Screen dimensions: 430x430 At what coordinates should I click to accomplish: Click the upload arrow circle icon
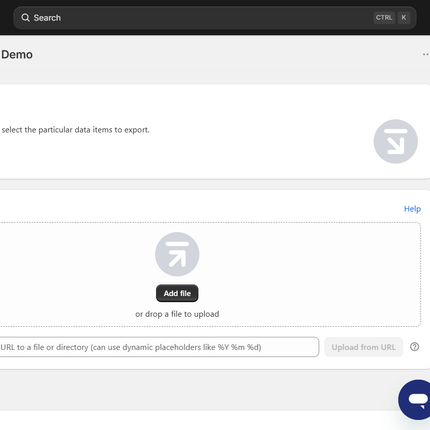[x=177, y=254]
